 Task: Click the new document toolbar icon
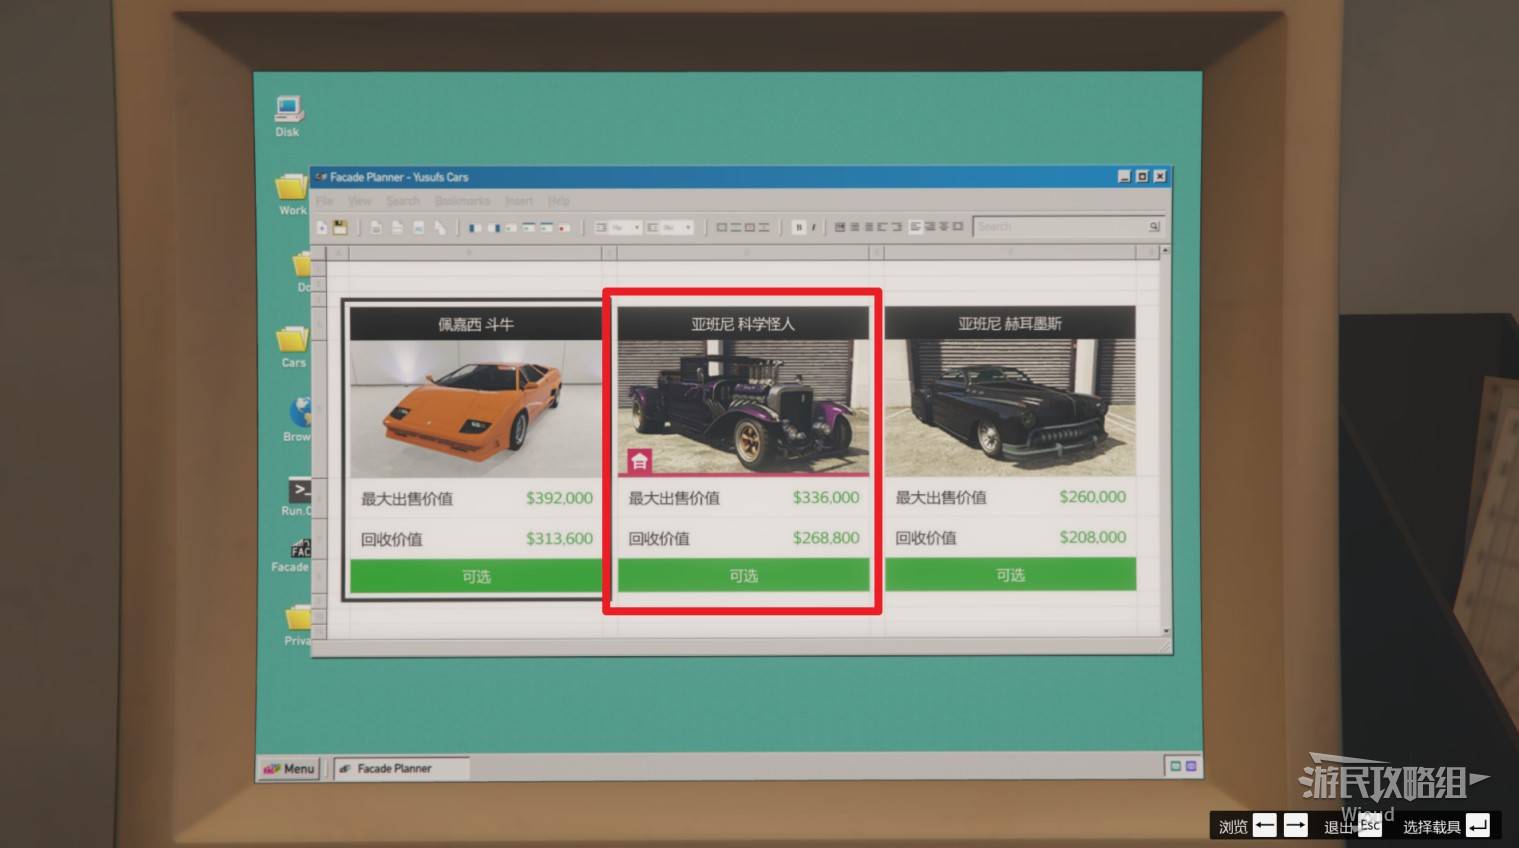point(322,227)
